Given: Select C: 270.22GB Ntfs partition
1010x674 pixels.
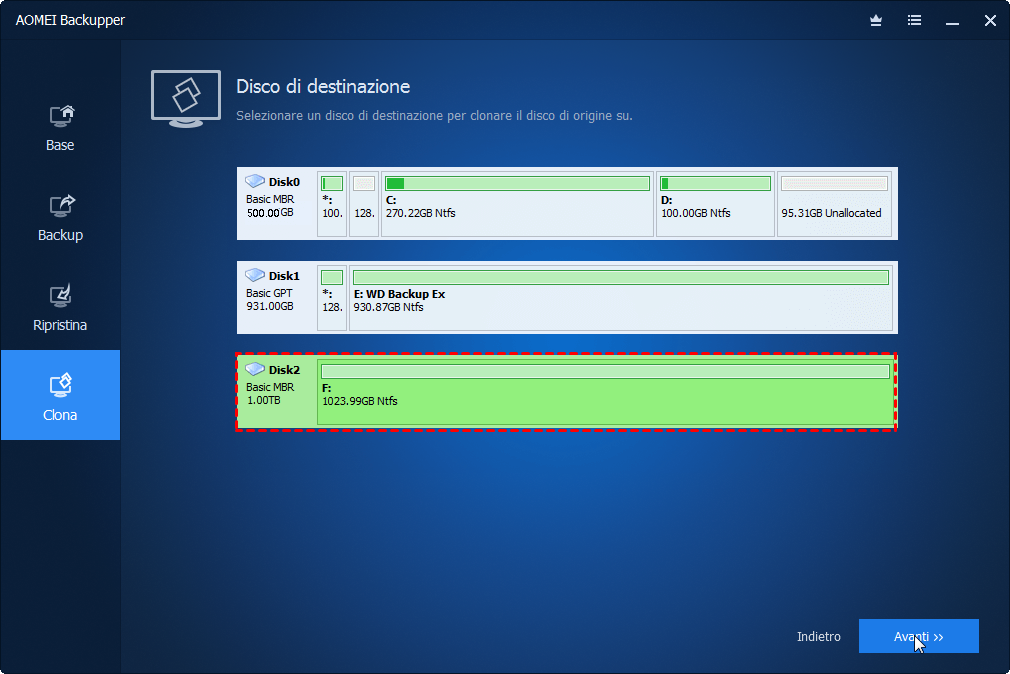Looking at the screenshot, I should (x=517, y=204).
